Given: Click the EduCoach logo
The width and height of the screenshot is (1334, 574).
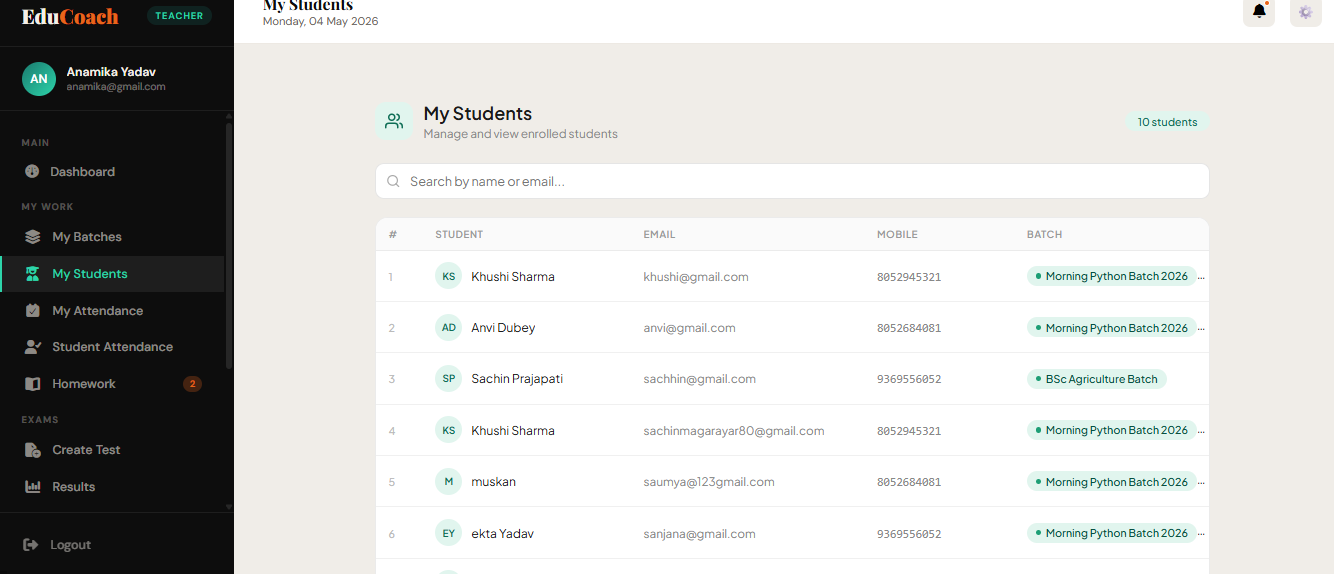Looking at the screenshot, I should (x=70, y=16).
